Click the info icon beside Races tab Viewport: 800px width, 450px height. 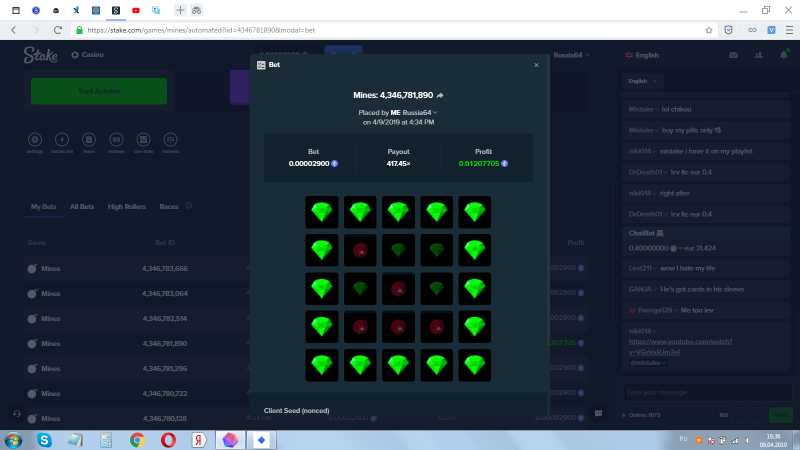click(x=189, y=206)
